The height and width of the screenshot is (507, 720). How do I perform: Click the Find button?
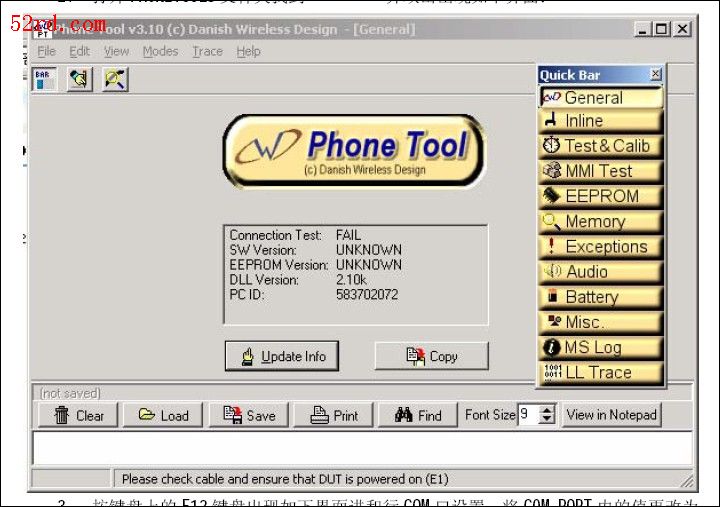tap(418, 415)
